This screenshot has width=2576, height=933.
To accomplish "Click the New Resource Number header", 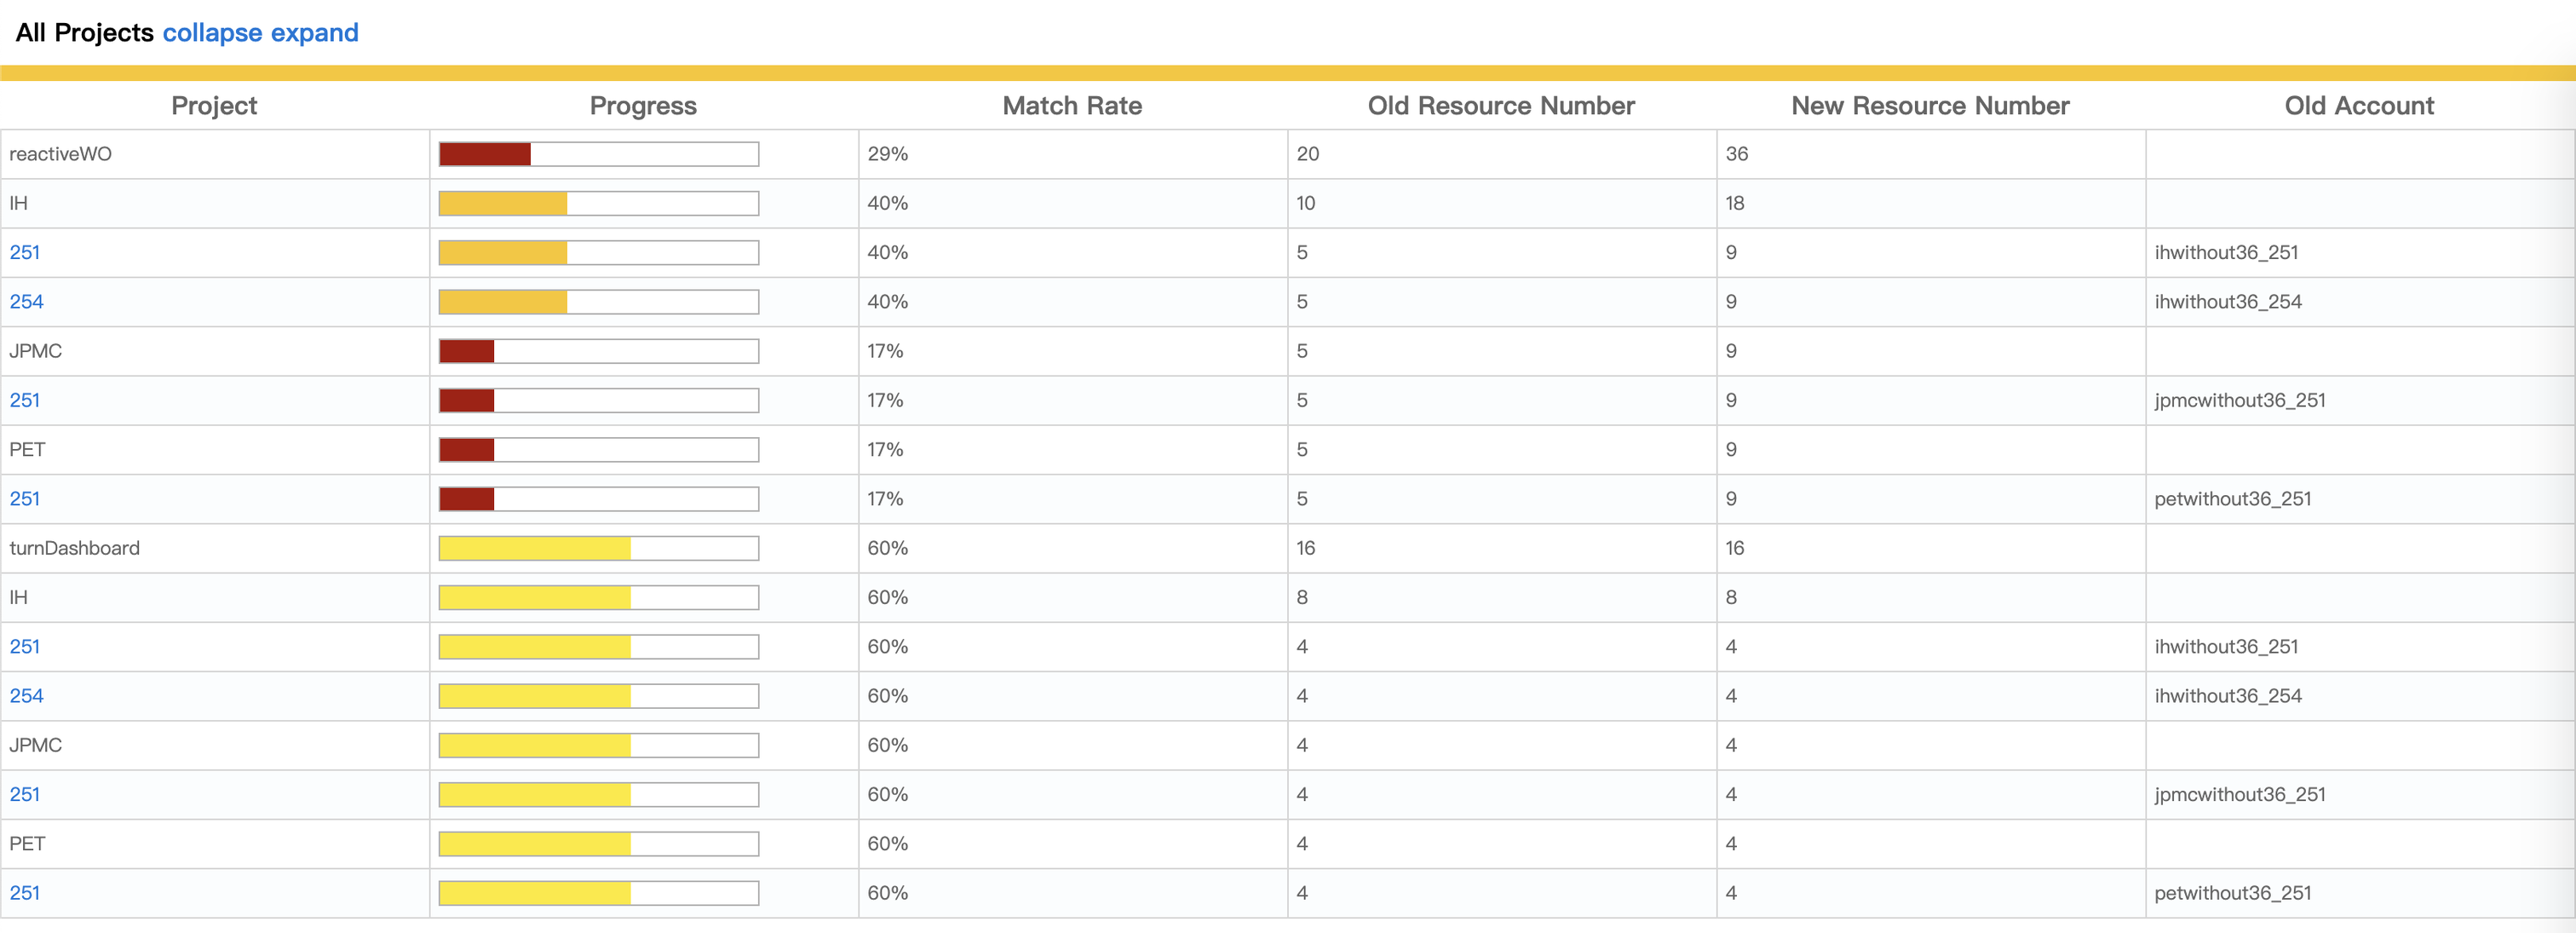I will [x=1930, y=106].
